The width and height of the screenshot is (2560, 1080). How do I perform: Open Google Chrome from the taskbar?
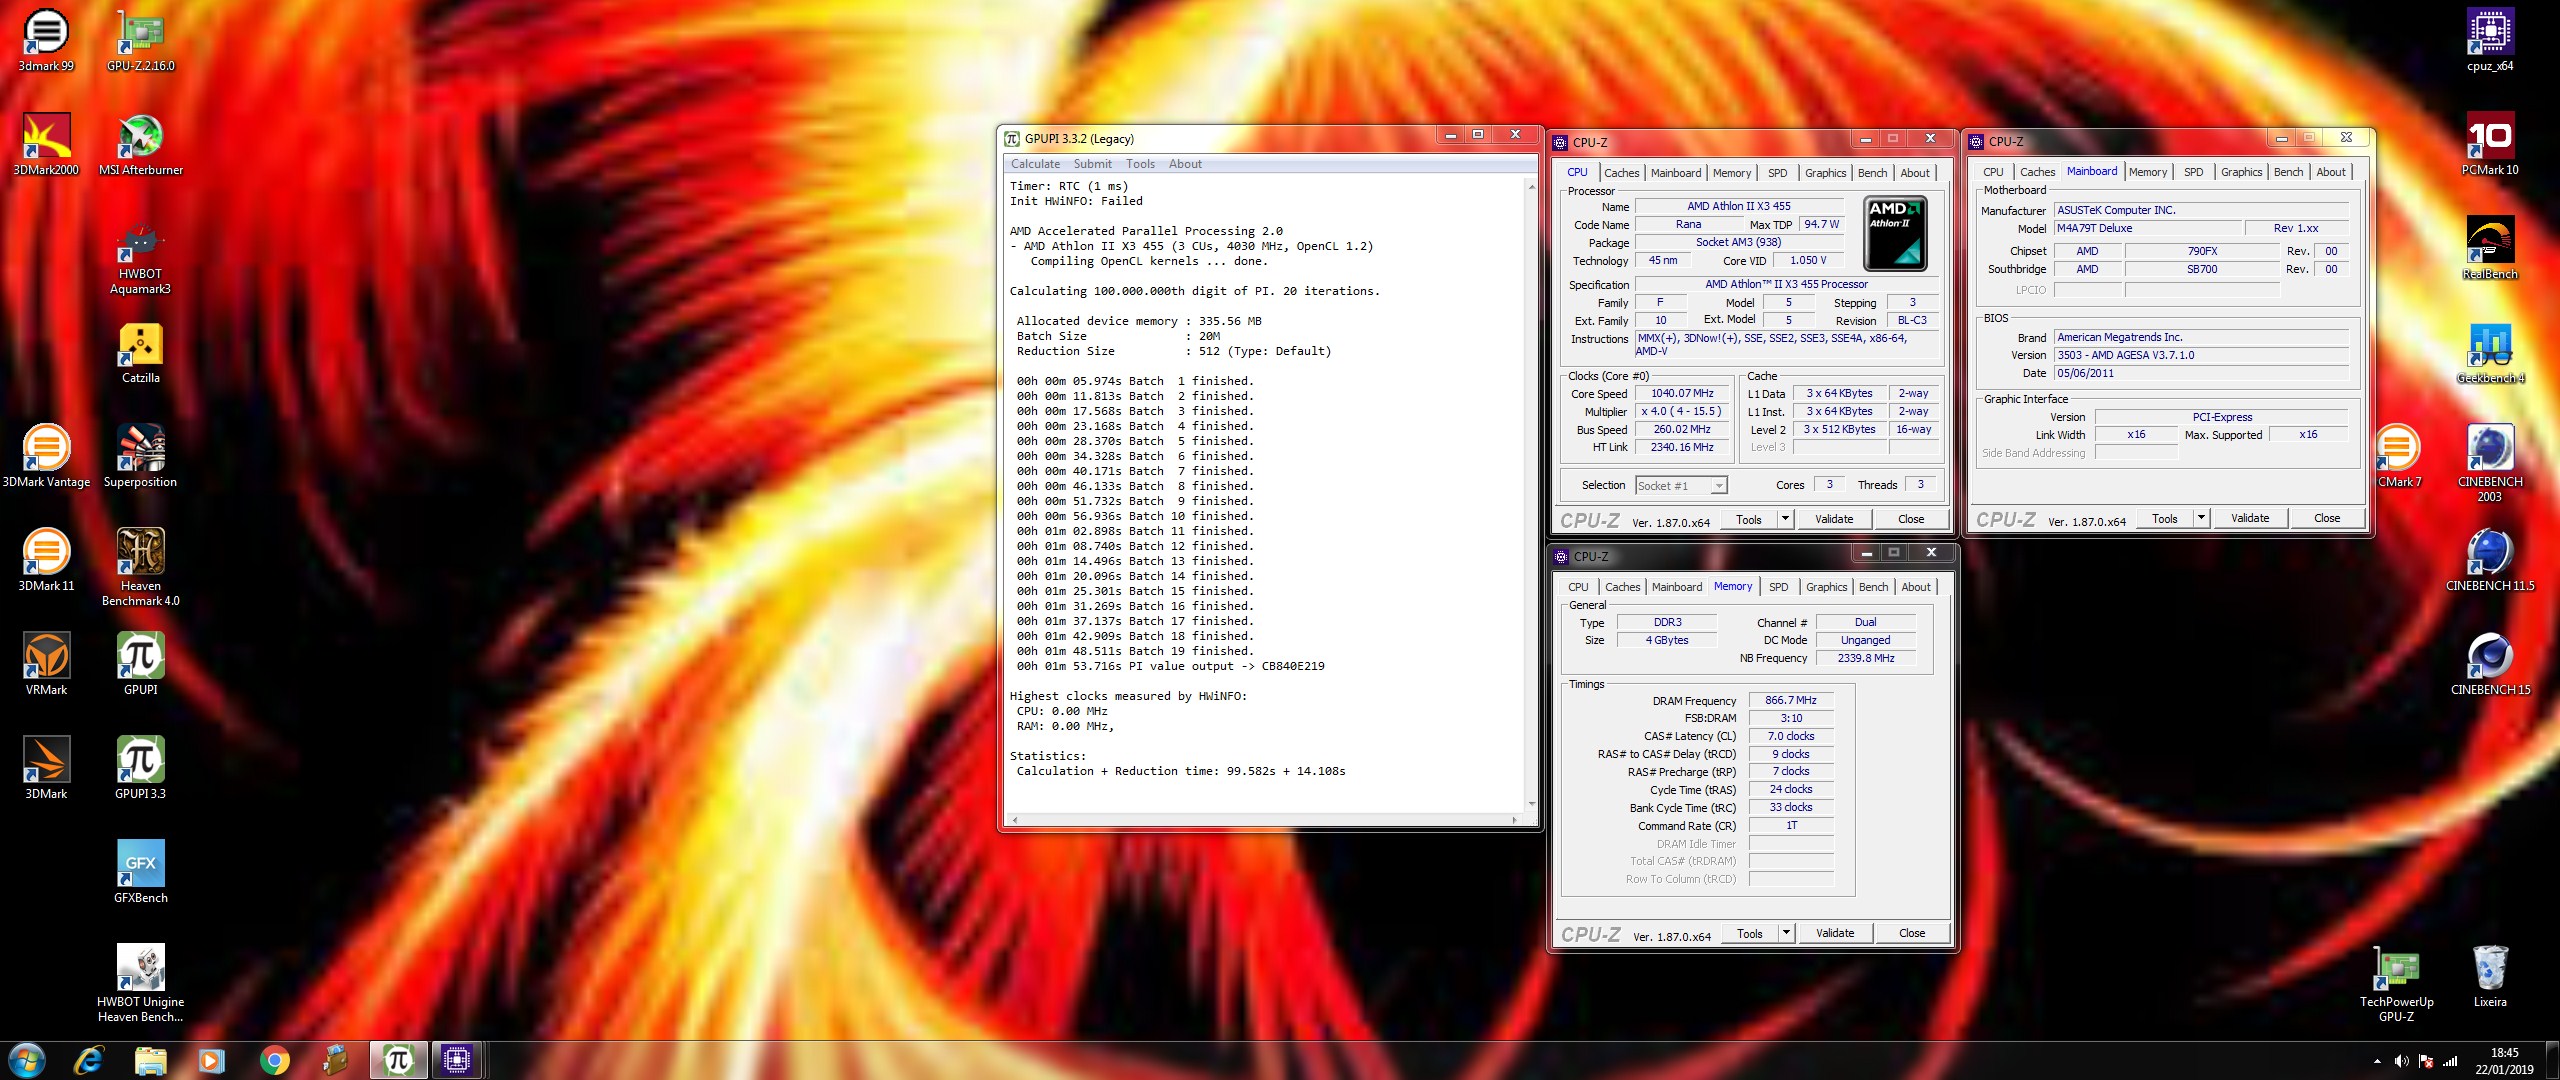[274, 1060]
